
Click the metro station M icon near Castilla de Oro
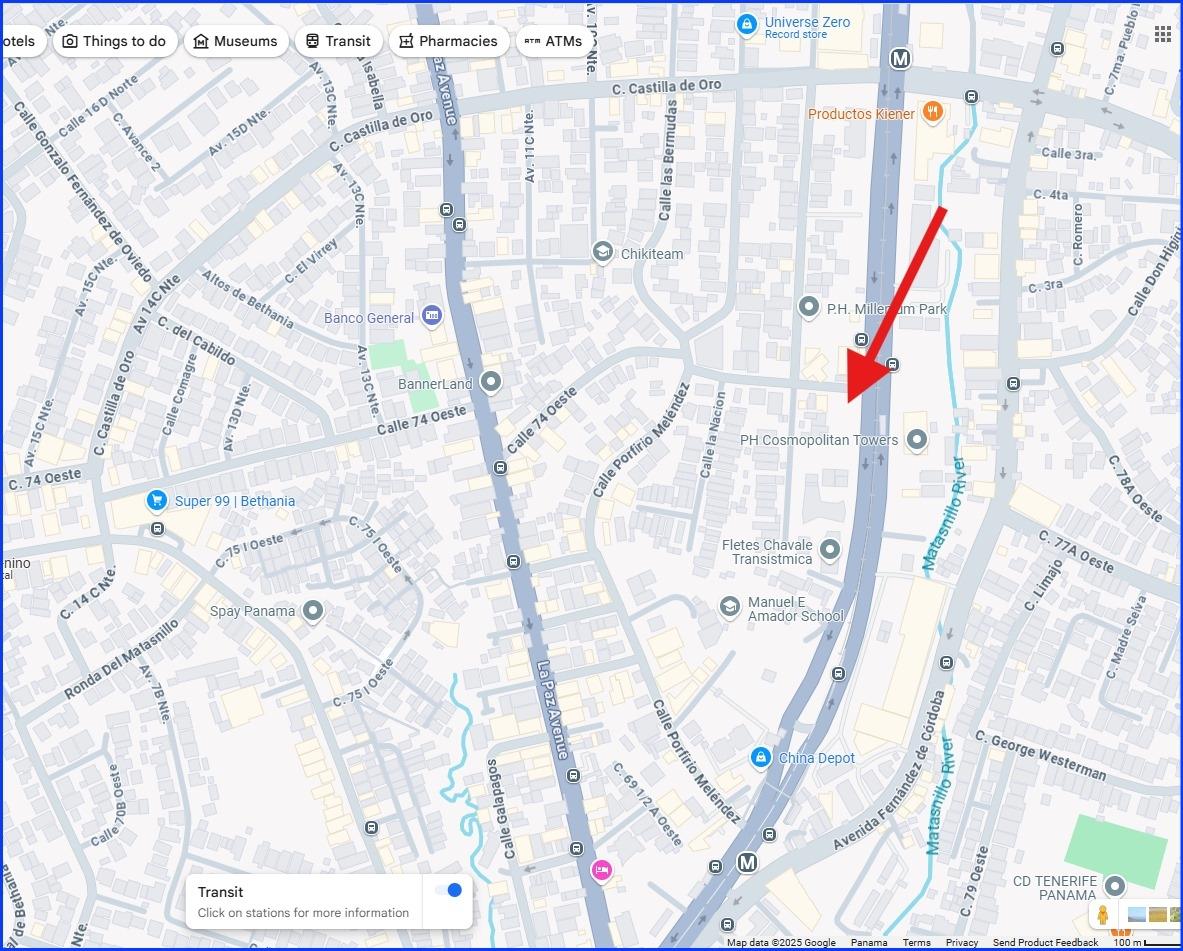click(899, 58)
